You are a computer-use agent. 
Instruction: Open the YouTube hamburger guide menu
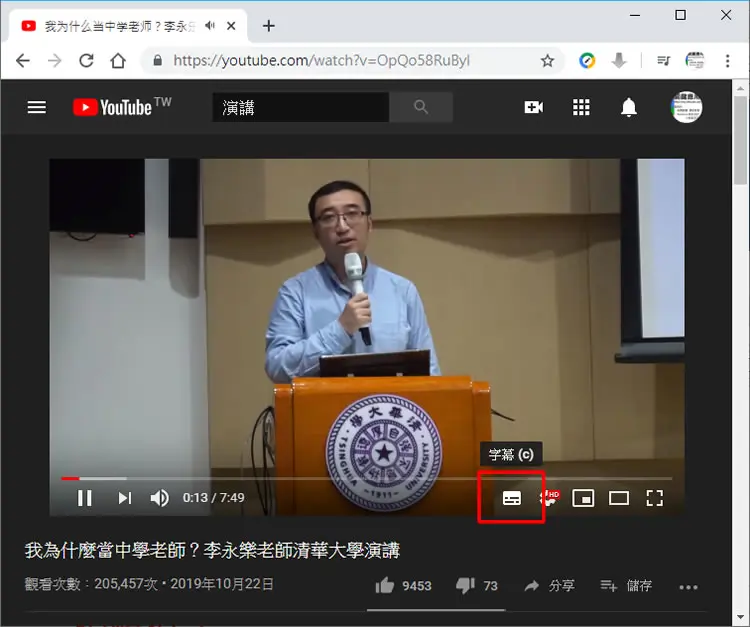37,107
